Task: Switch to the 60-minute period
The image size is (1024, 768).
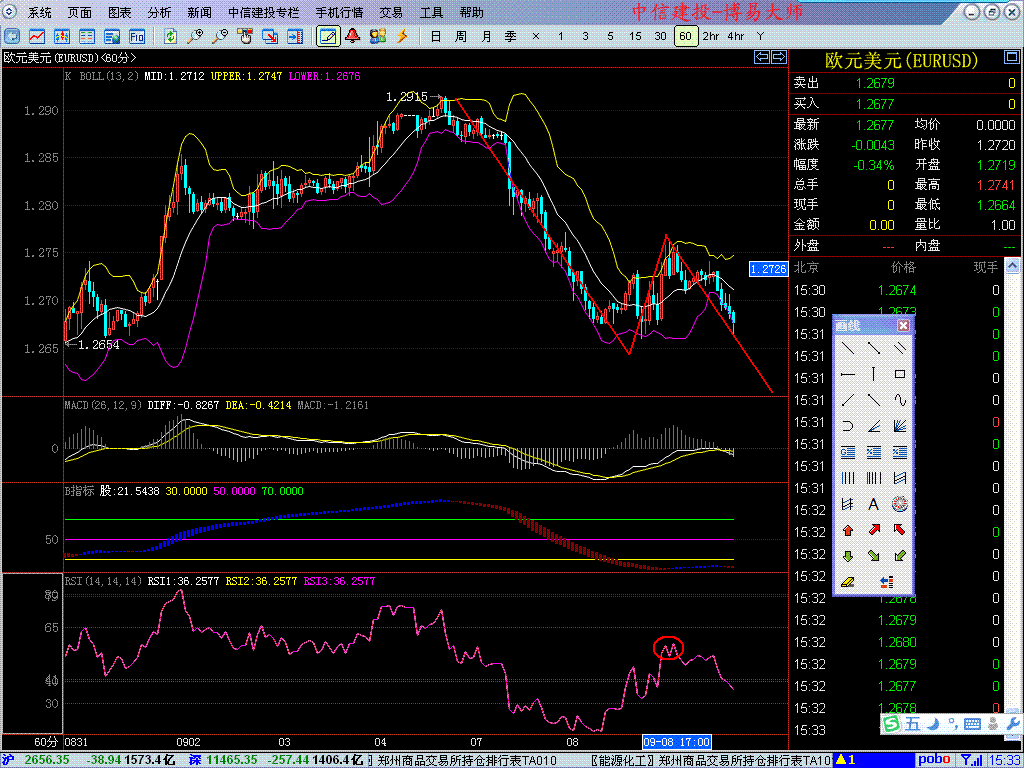Action: point(685,36)
